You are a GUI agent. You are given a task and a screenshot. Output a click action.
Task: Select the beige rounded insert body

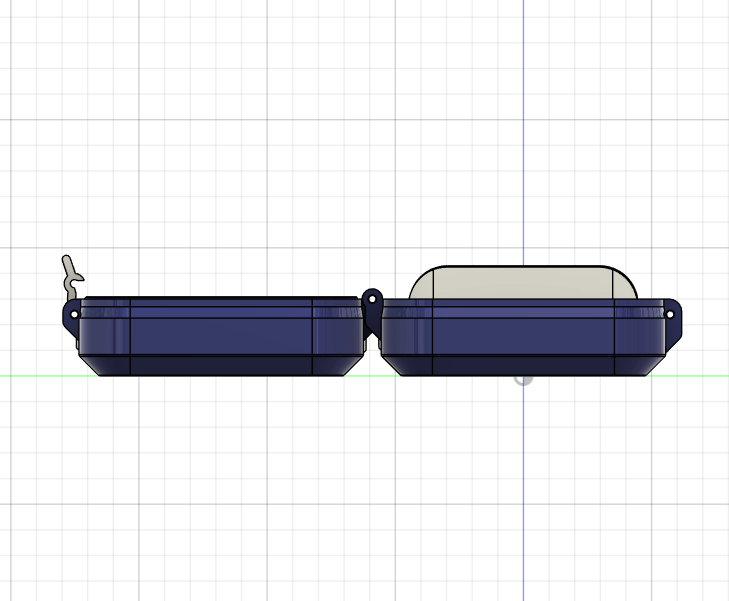[522, 283]
